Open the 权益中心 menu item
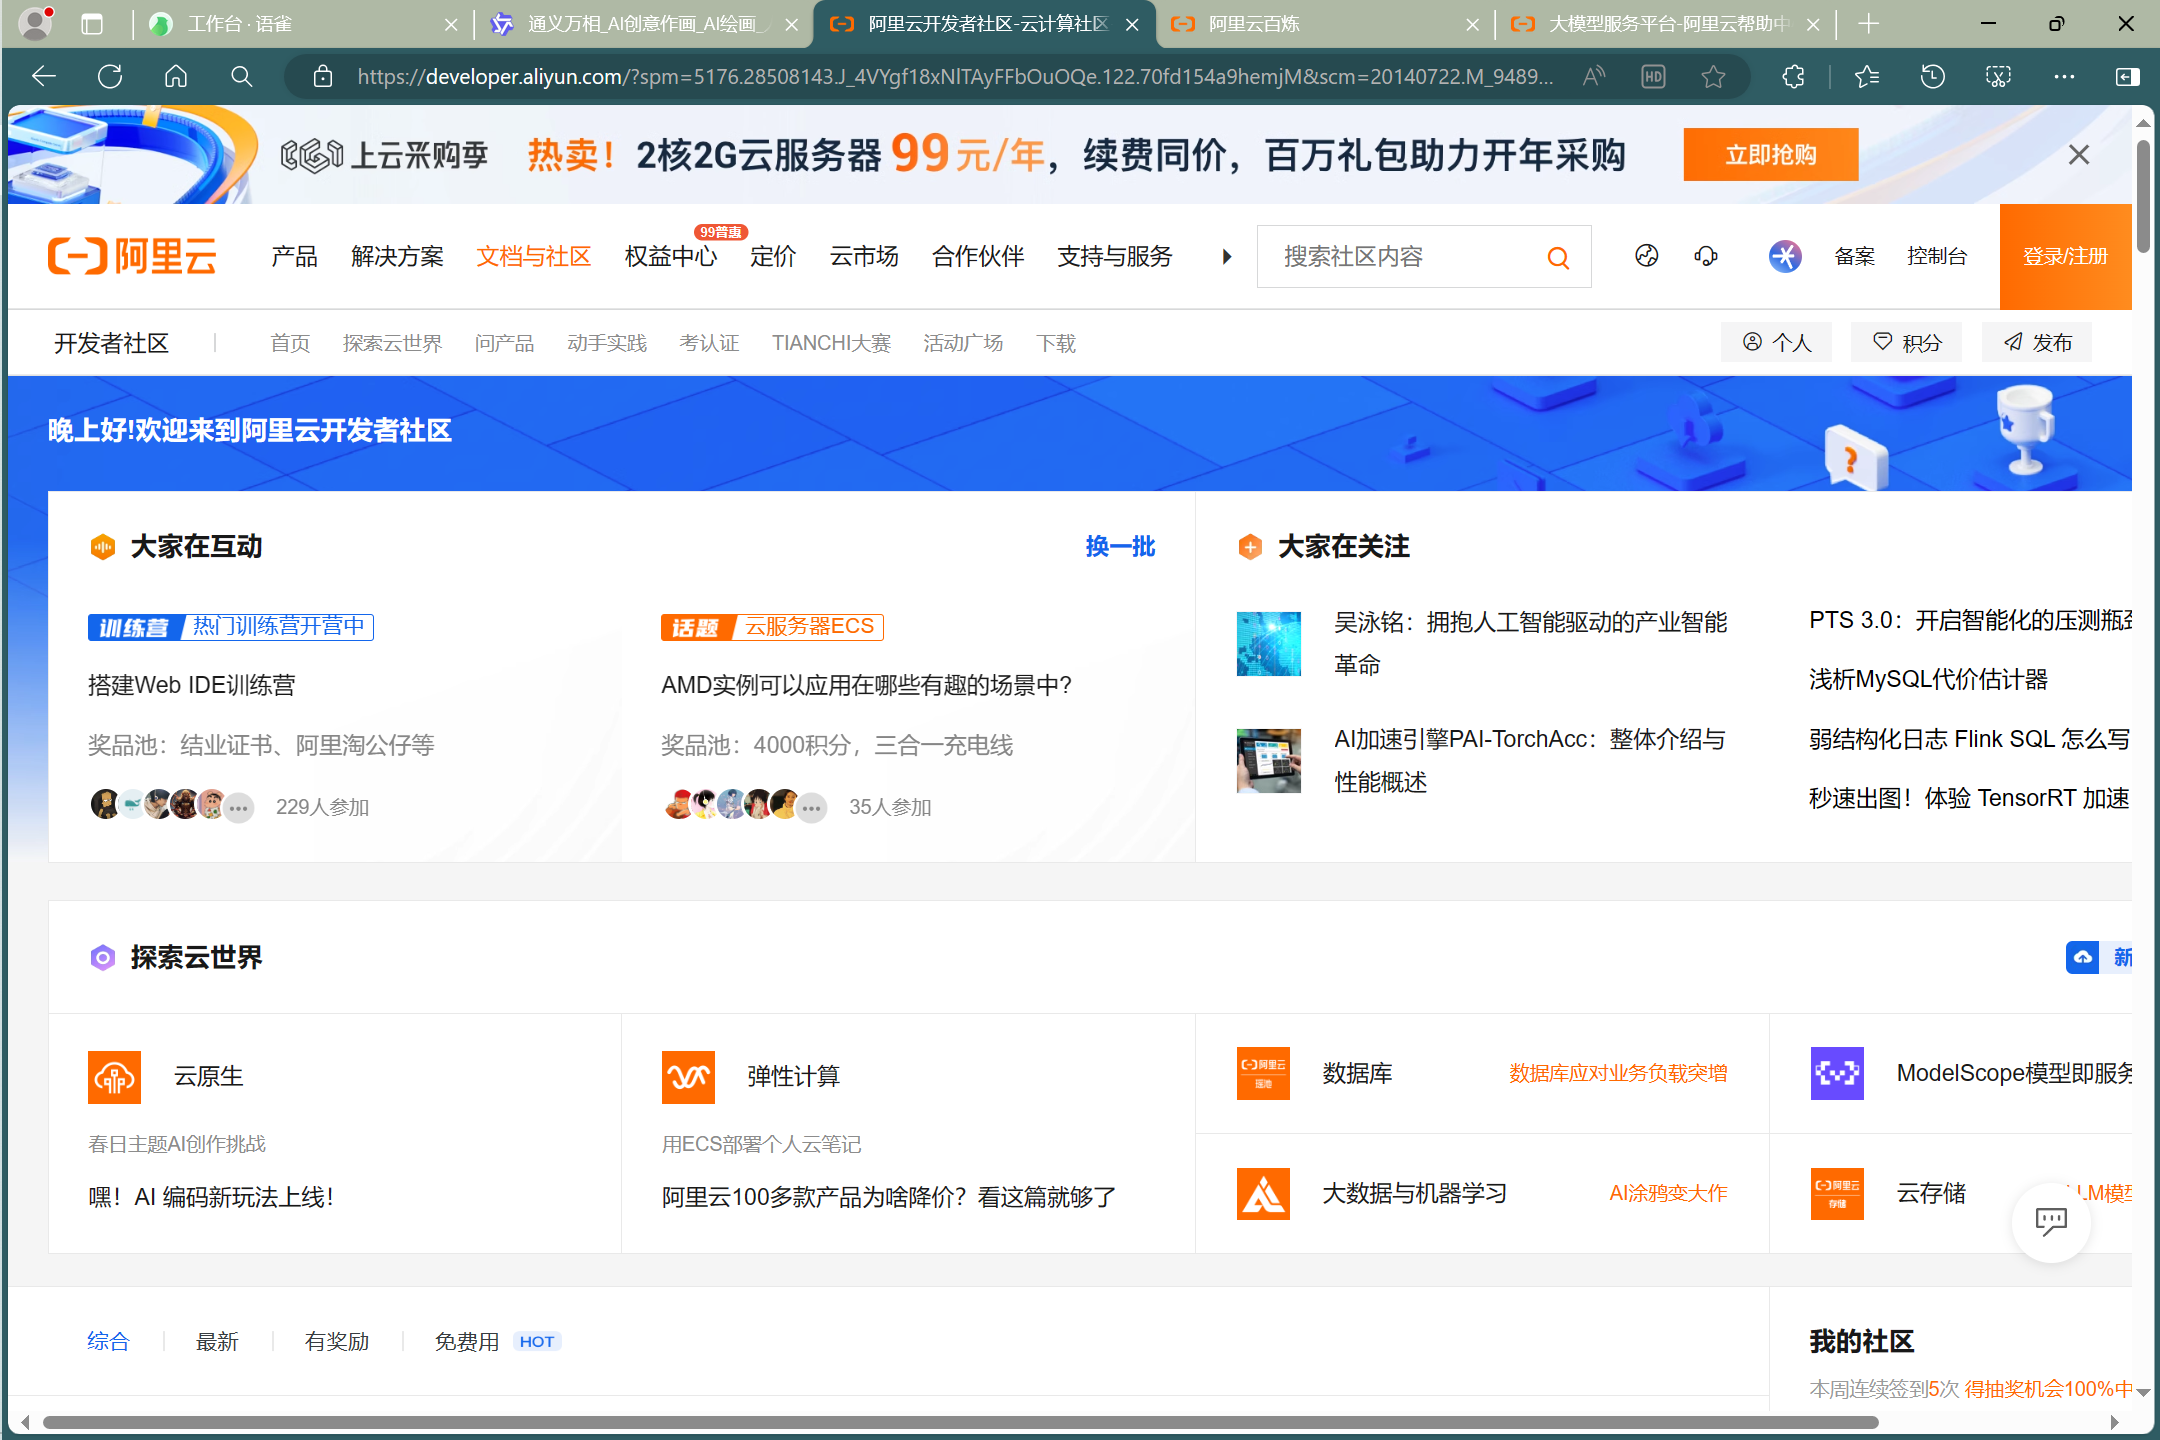 (x=671, y=257)
